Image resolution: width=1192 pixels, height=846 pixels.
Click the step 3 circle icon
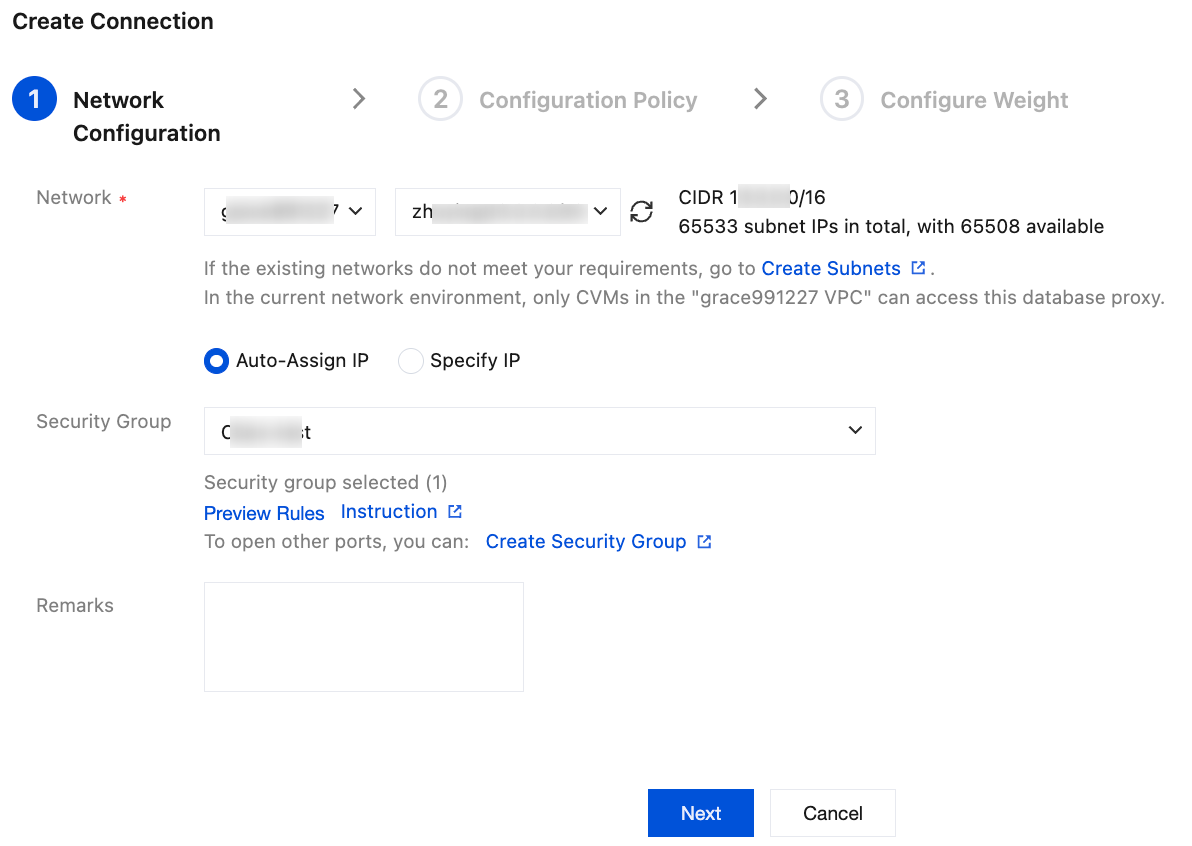(x=841, y=100)
